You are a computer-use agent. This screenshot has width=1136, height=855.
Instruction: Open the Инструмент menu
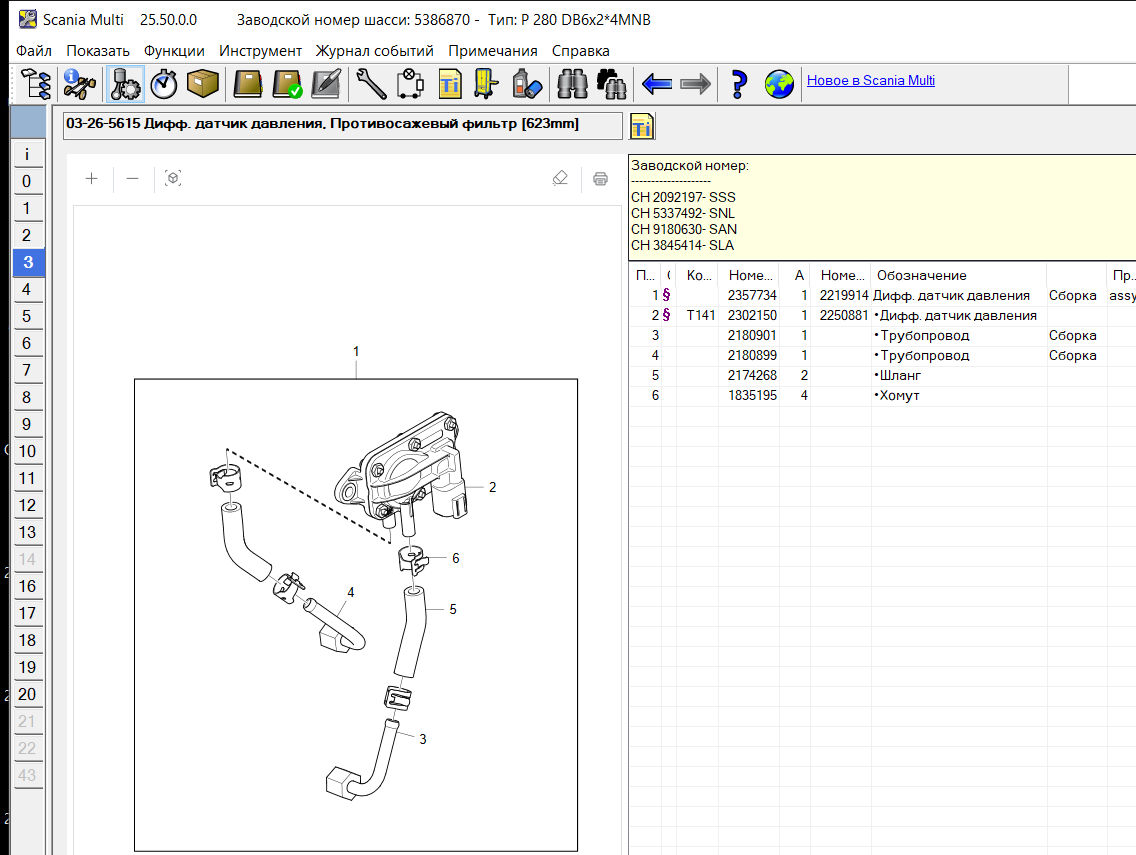260,51
